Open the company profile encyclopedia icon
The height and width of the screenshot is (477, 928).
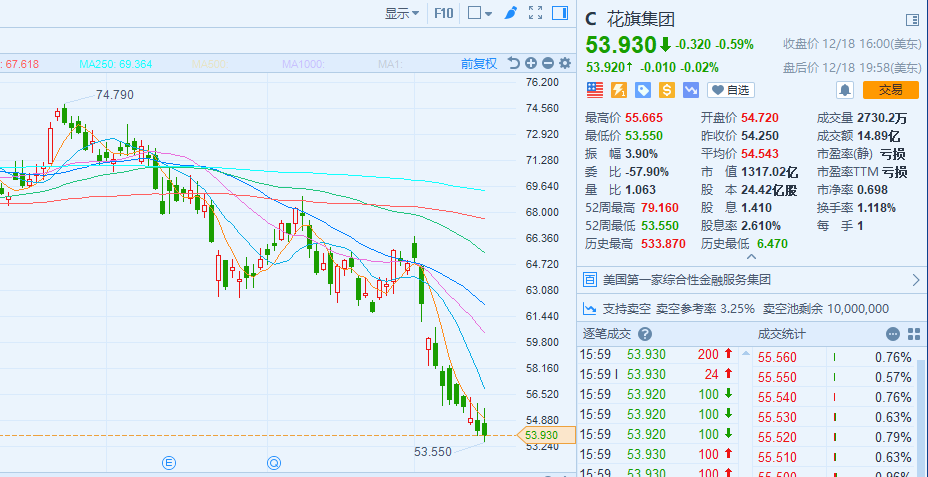[x=589, y=280]
